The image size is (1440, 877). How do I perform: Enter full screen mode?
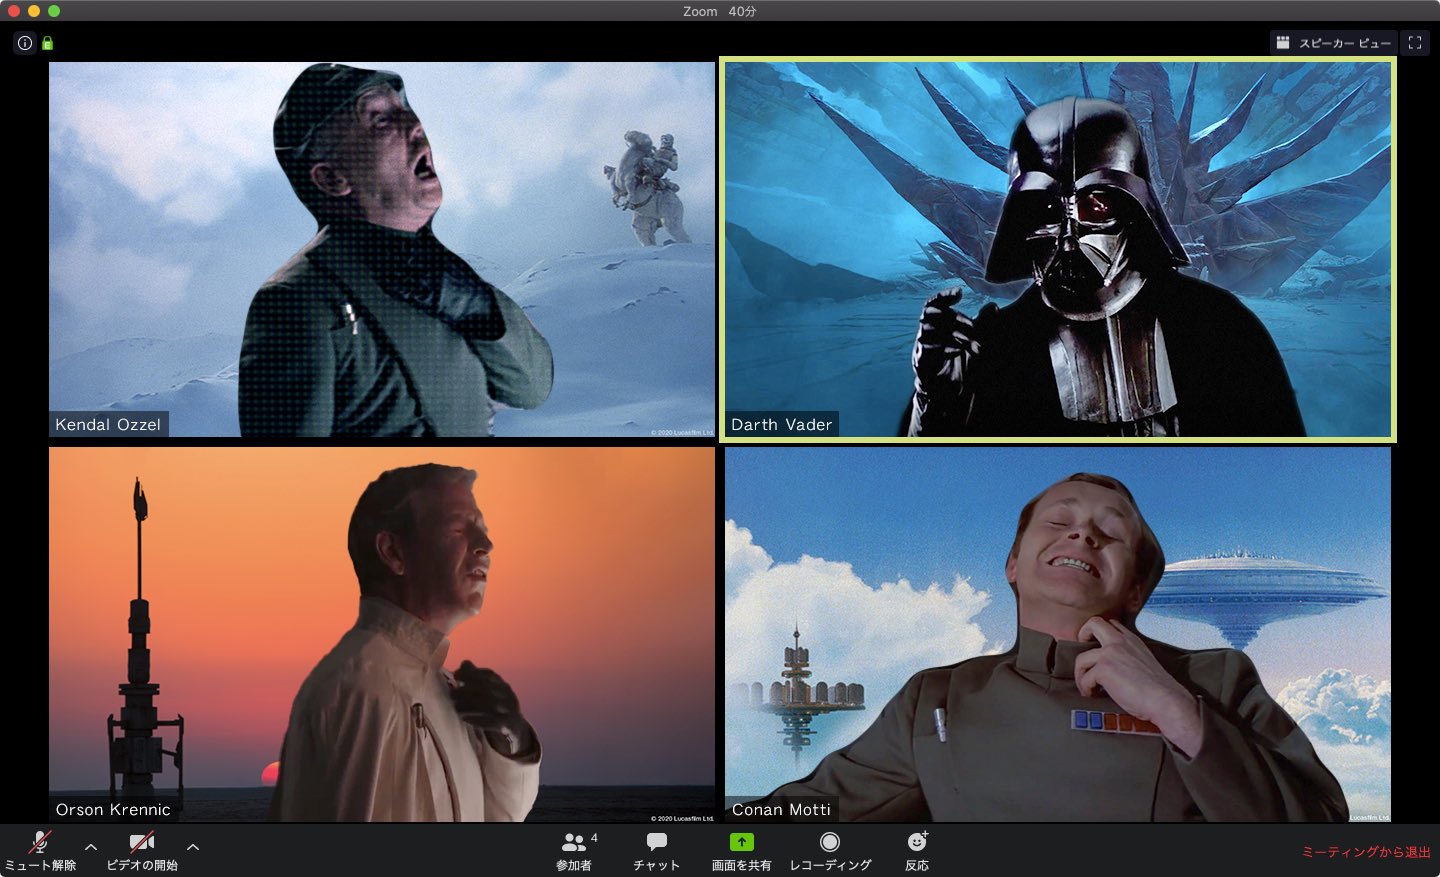coord(1415,43)
